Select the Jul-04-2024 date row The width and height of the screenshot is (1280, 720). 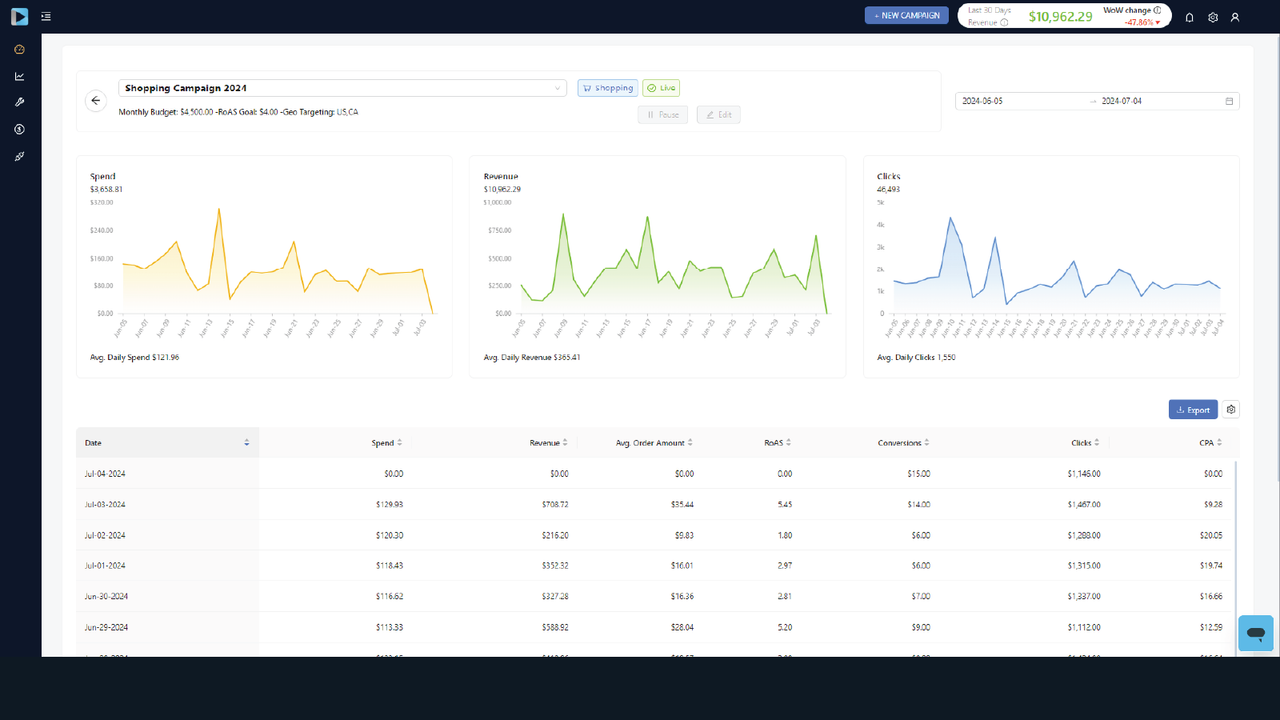point(656,473)
